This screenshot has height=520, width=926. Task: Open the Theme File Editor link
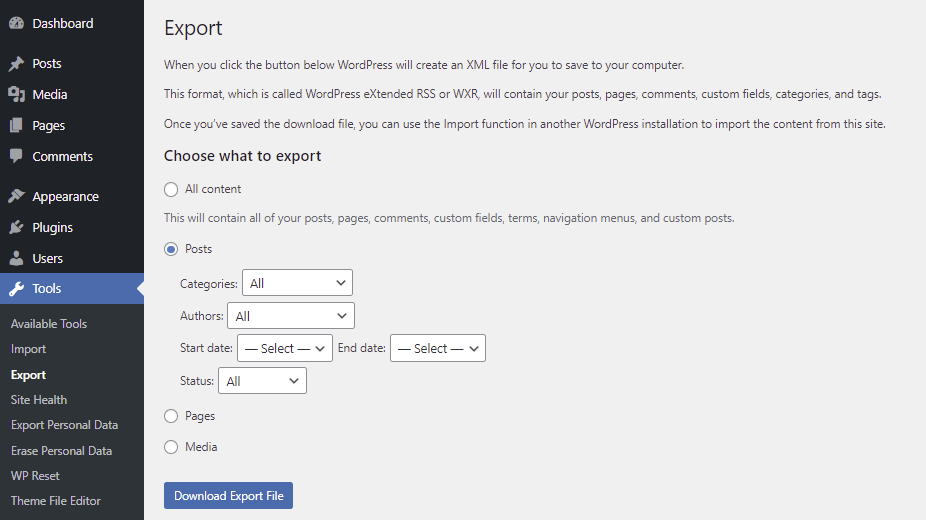pyautogui.click(x=56, y=501)
